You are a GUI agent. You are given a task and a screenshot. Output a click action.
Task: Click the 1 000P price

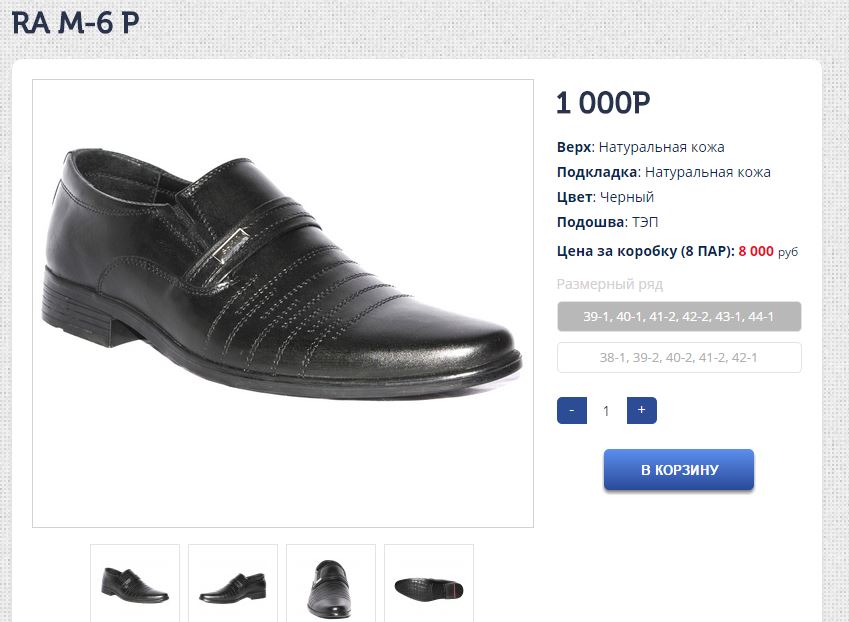[x=603, y=103]
